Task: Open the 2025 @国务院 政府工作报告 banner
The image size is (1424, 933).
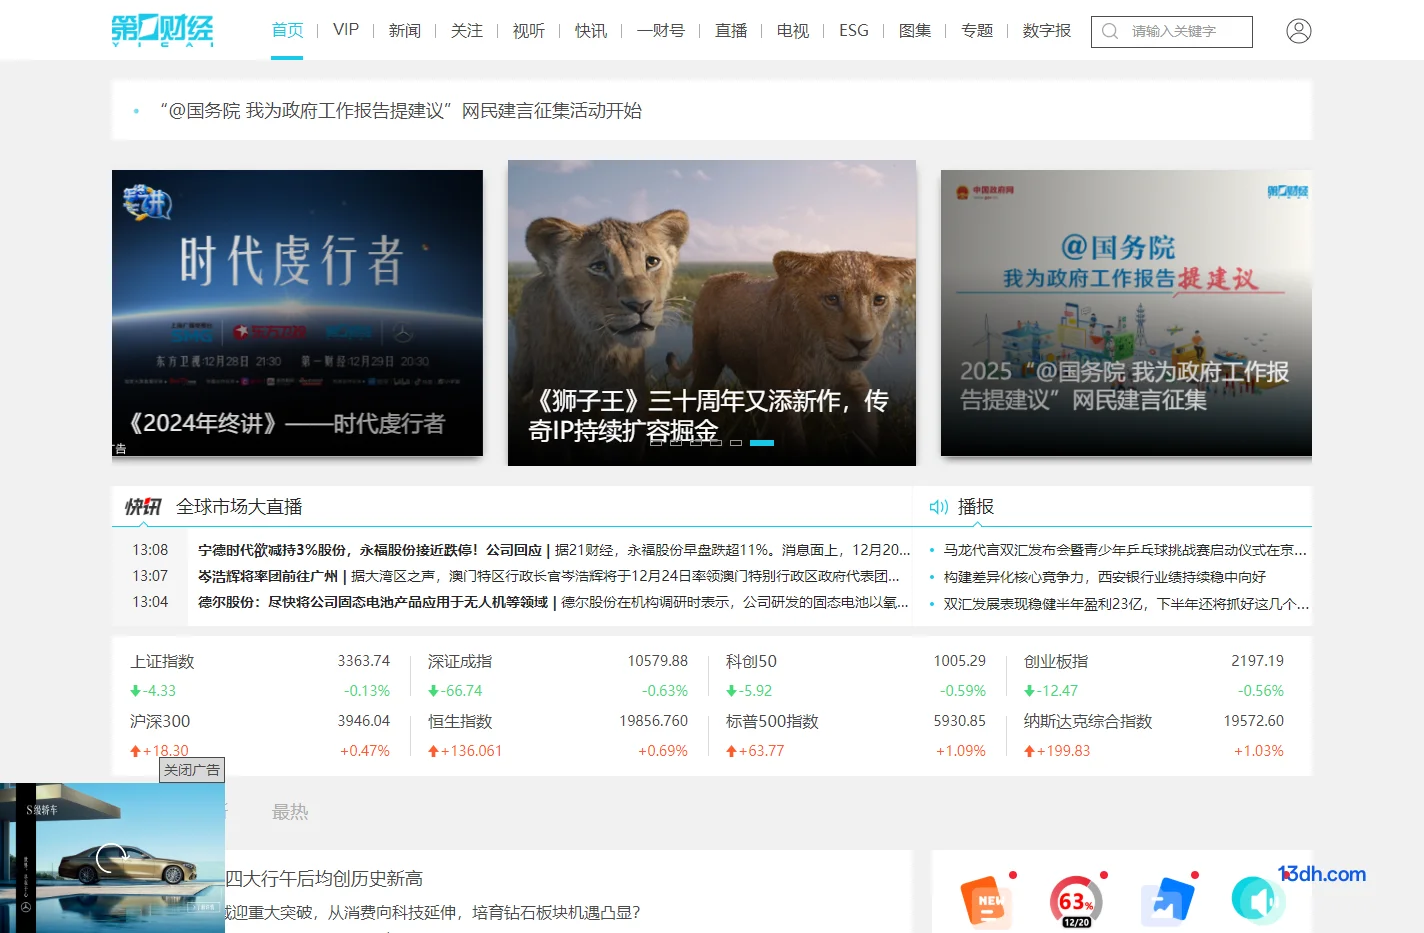Action: pyautogui.click(x=1126, y=313)
